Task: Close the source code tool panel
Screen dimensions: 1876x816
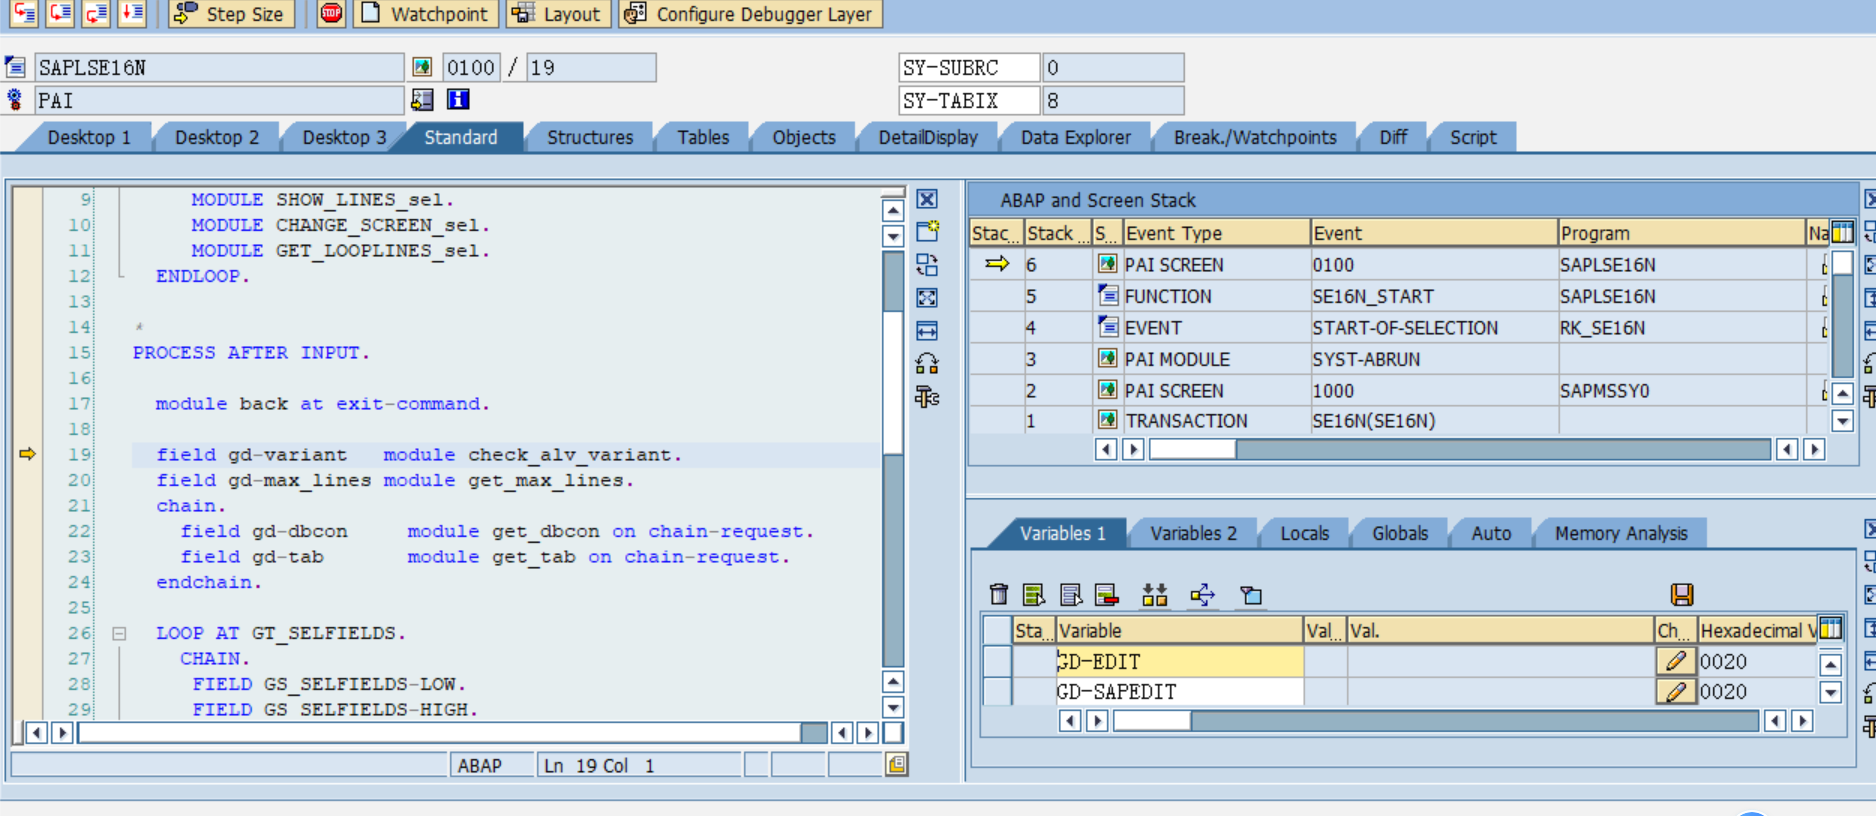Action: point(927,199)
